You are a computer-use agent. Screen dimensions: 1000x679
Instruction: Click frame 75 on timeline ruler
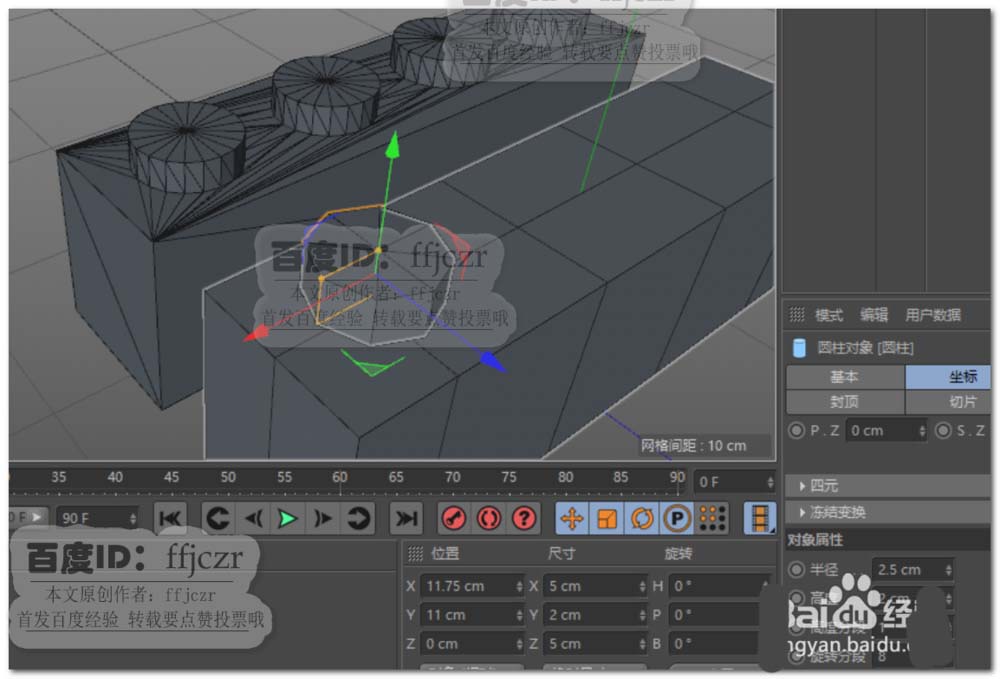point(509,477)
